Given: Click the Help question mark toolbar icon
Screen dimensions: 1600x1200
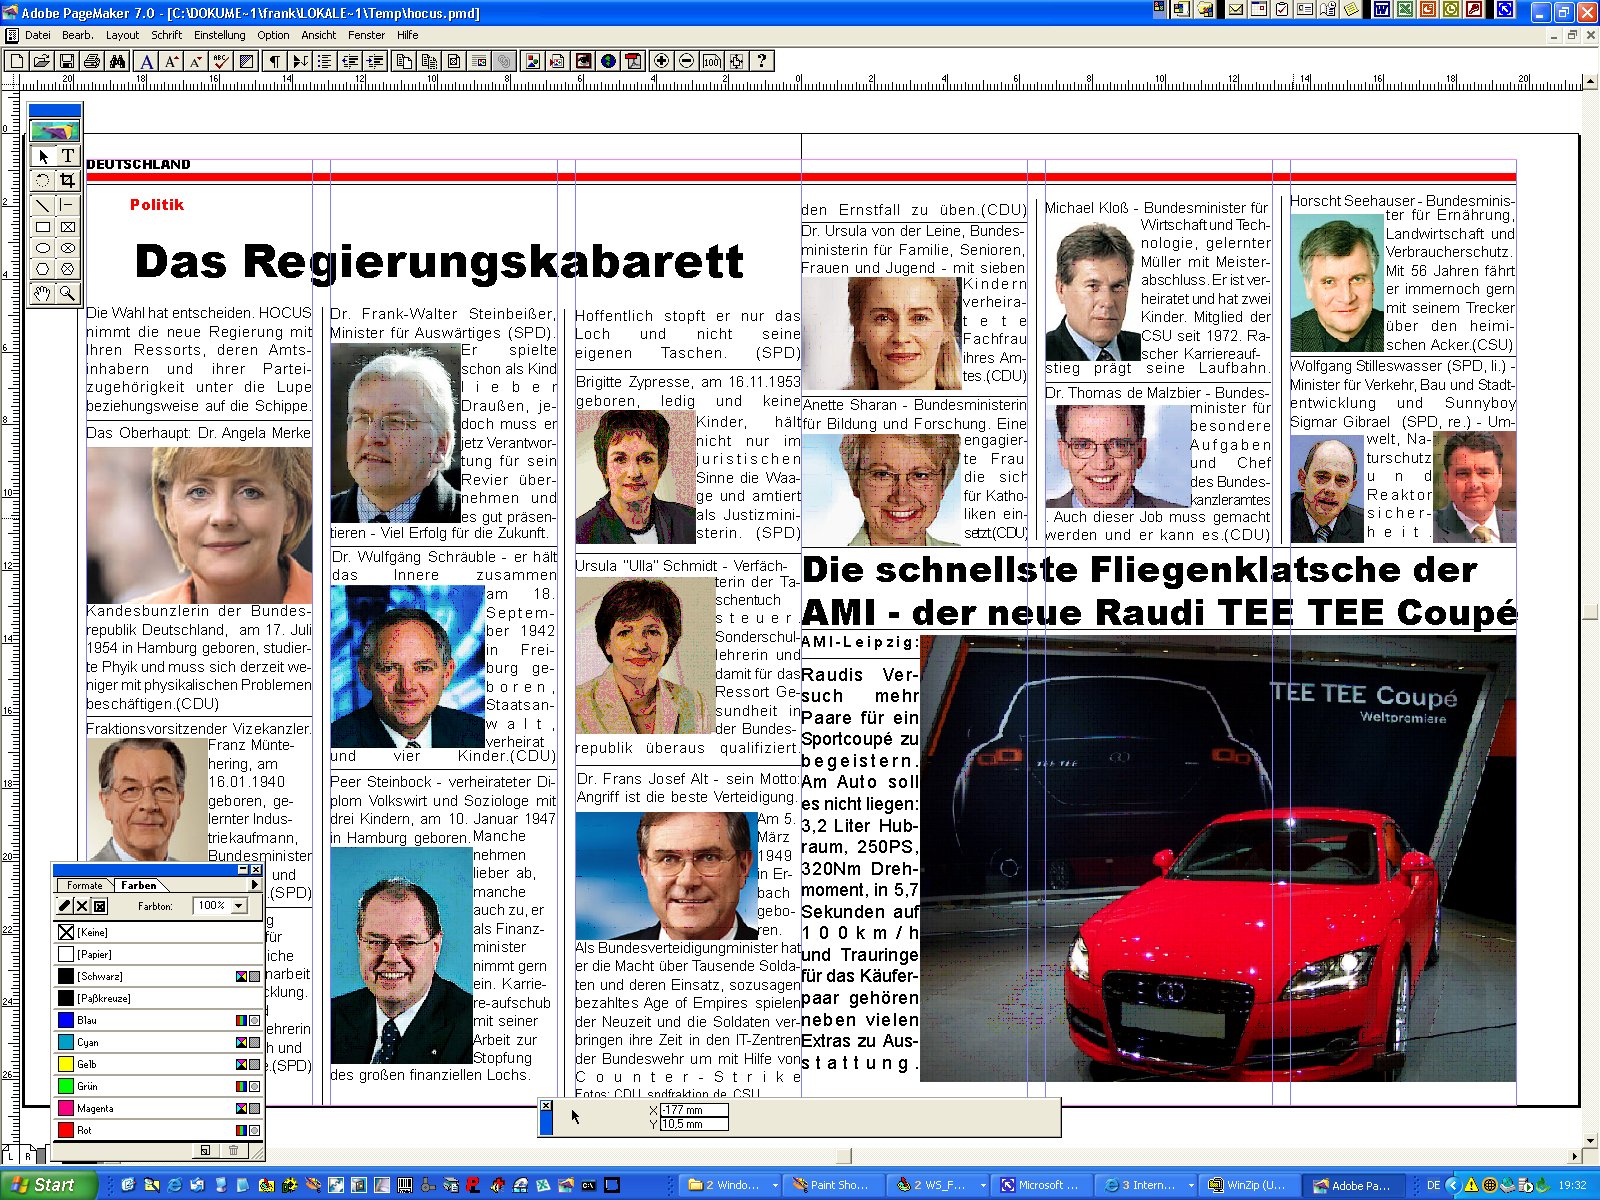Looking at the screenshot, I should 762,61.
